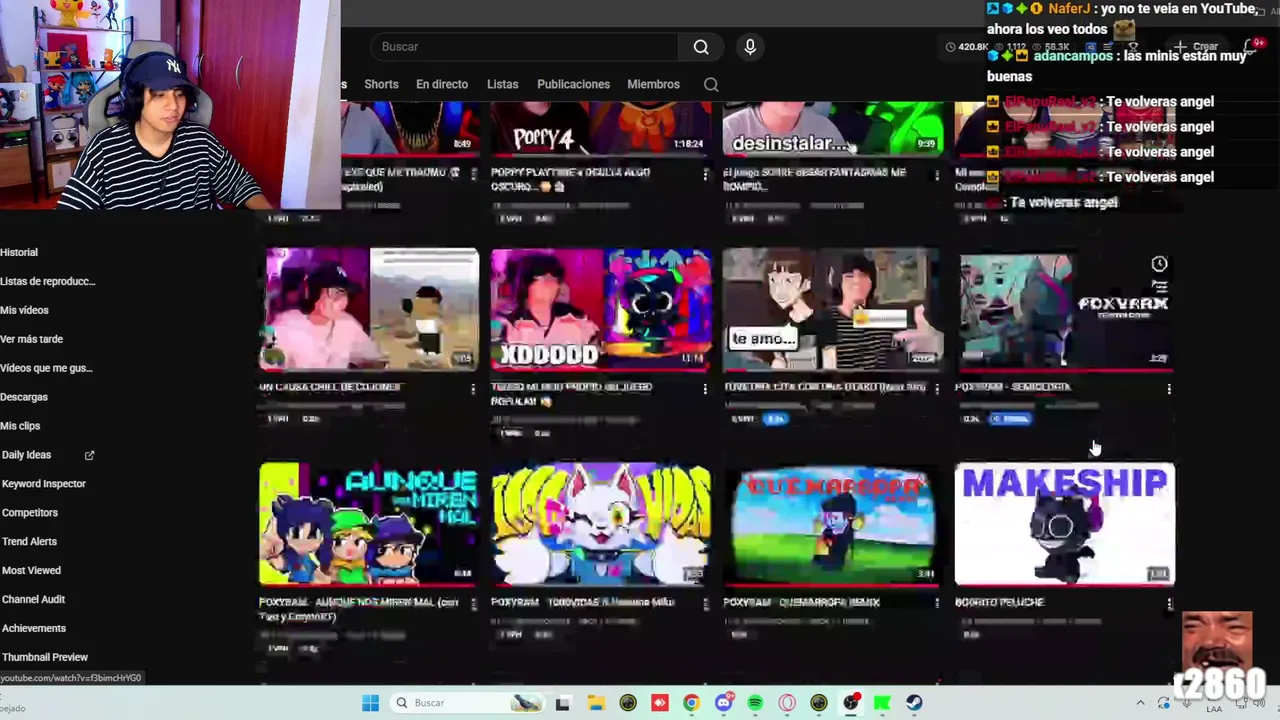This screenshot has height=720, width=1280.
Task: Add hovered FOXYRAM video to queue
Action: click(x=1159, y=288)
